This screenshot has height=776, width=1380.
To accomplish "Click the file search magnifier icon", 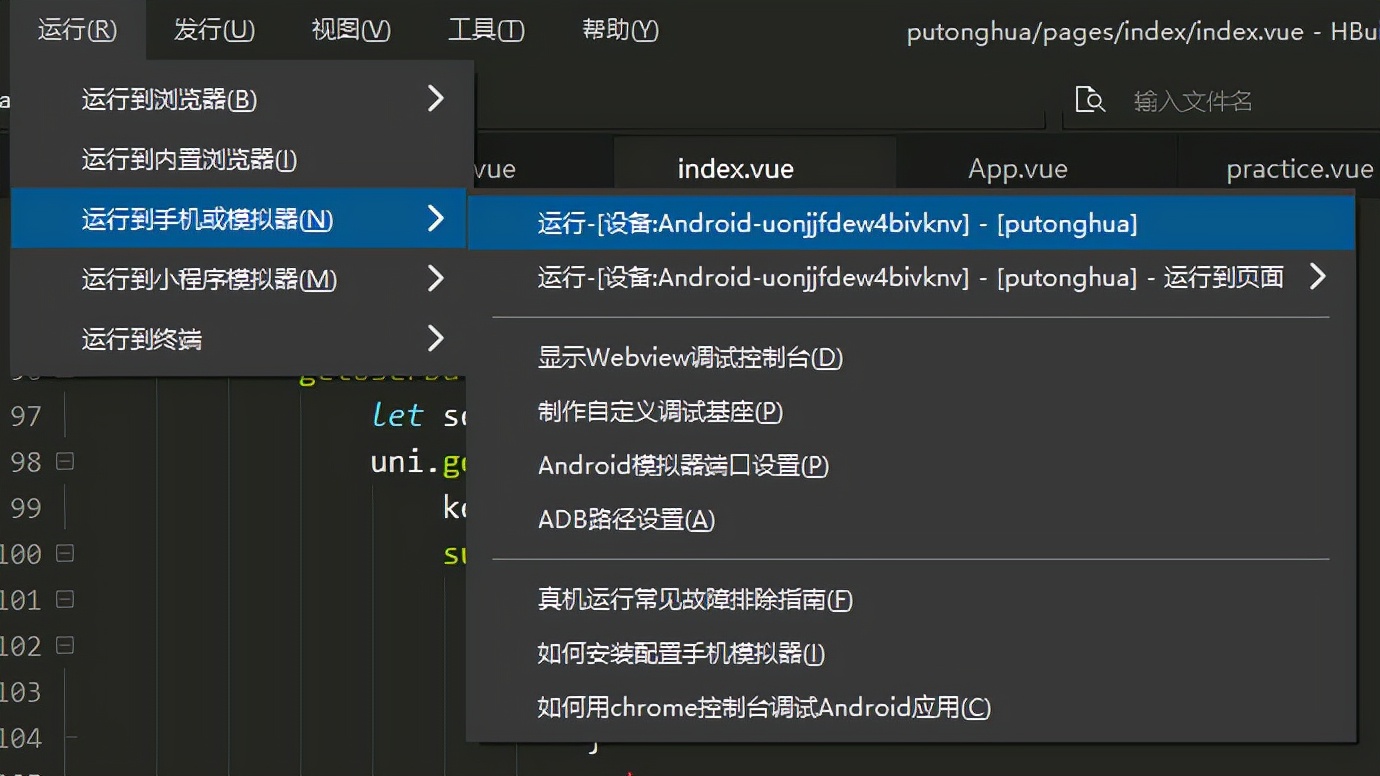I will click(x=1091, y=99).
